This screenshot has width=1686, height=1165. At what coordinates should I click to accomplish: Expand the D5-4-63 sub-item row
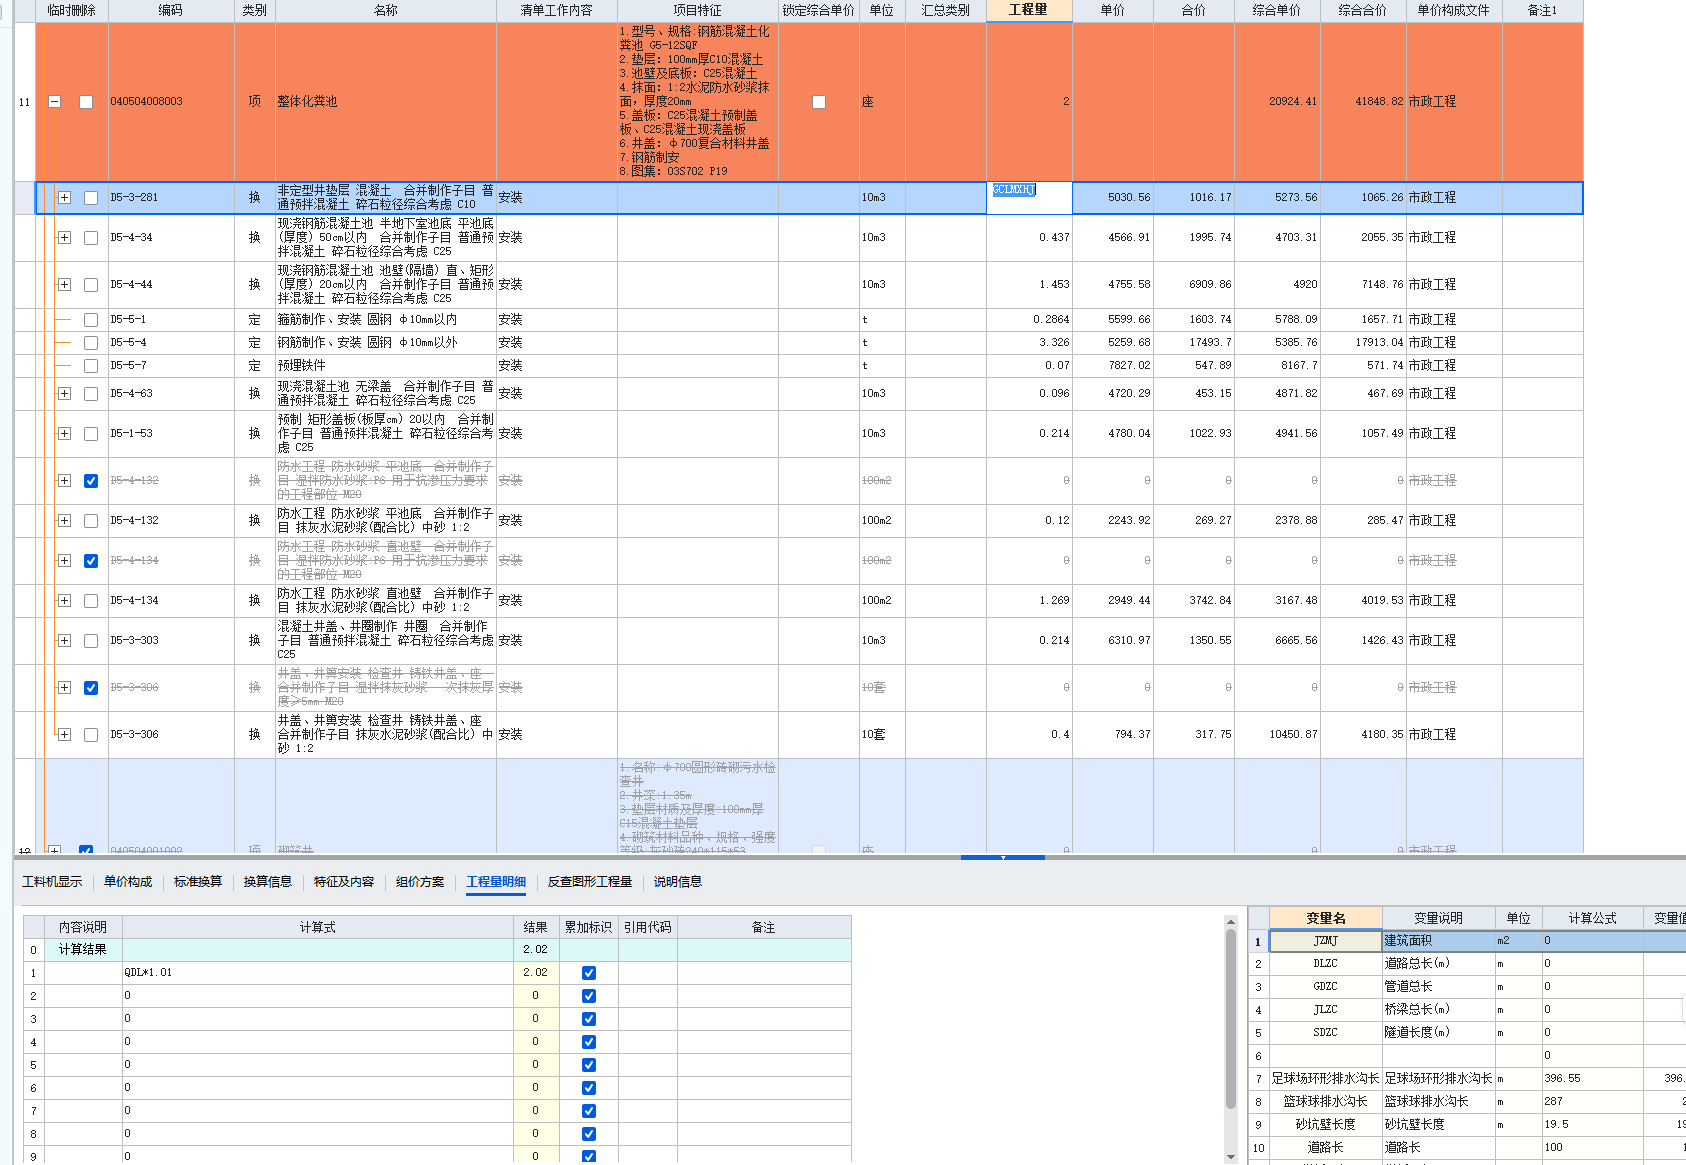point(65,394)
